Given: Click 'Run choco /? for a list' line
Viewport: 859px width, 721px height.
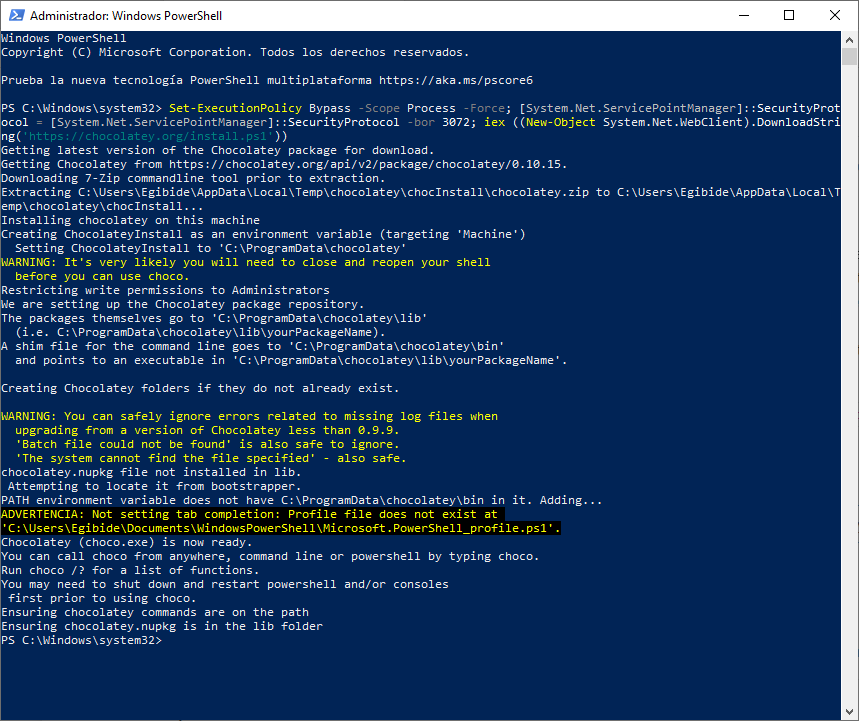Looking at the screenshot, I should 130,570.
